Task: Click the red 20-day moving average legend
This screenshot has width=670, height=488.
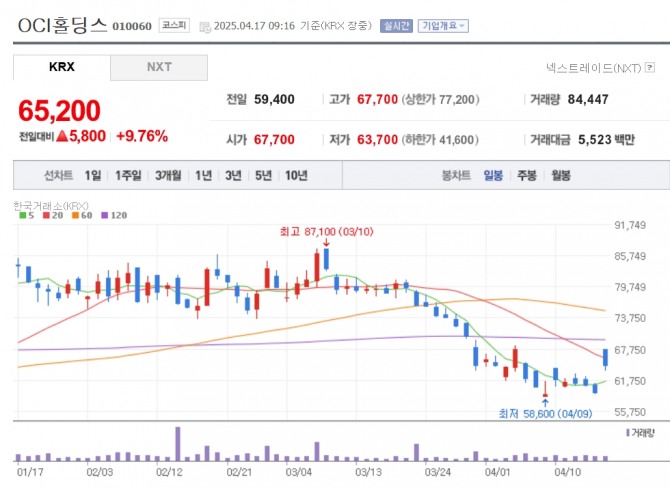Action: (53, 215)
